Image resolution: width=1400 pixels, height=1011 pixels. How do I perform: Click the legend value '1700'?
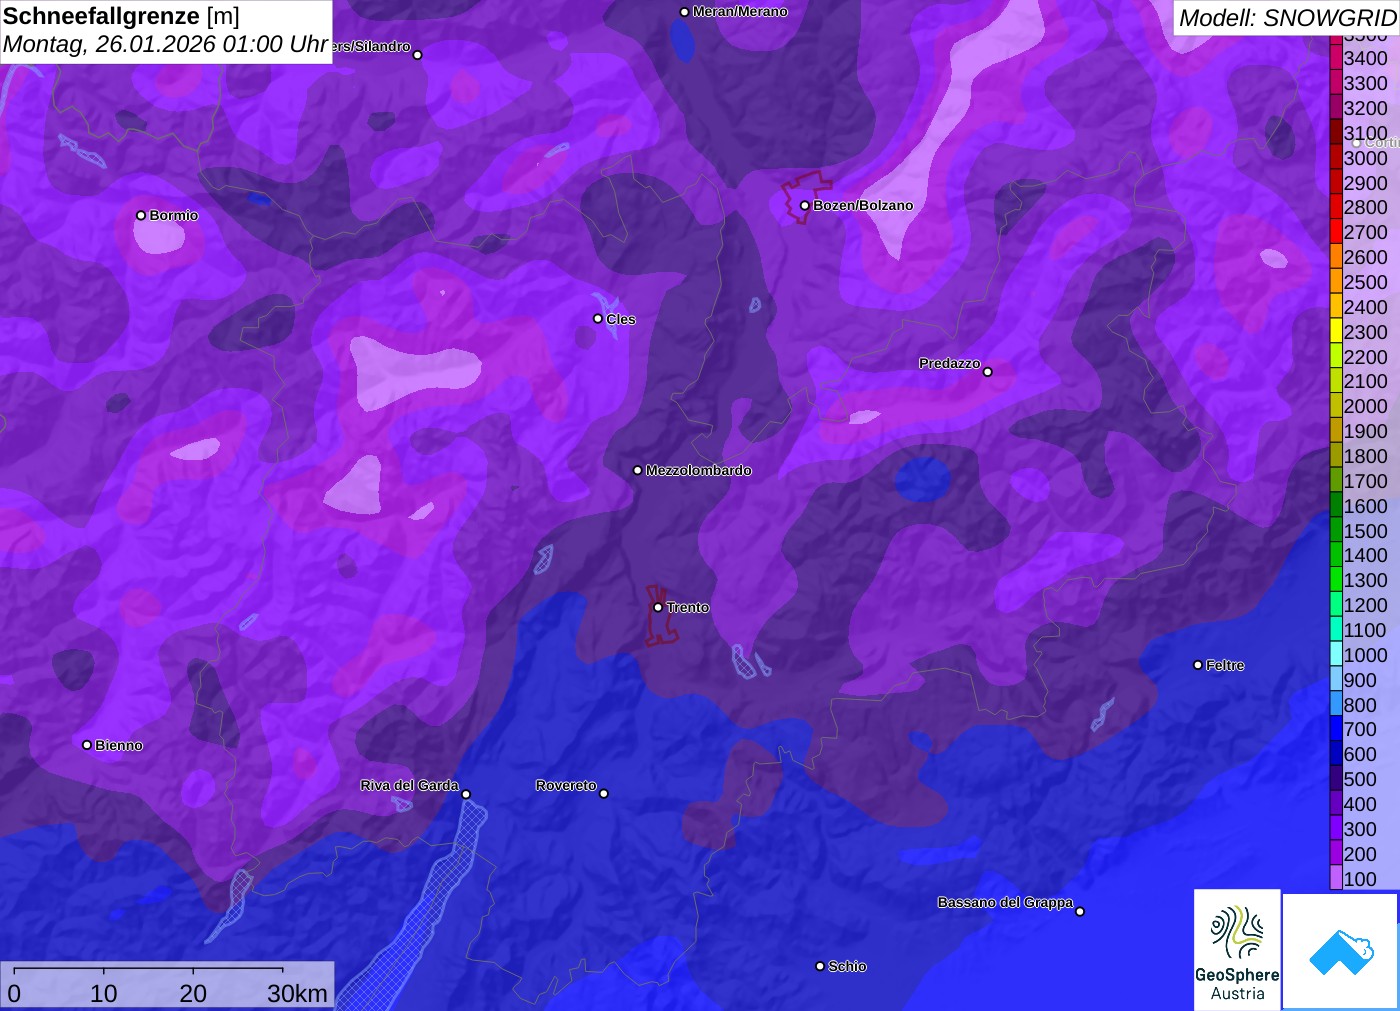1366,481
